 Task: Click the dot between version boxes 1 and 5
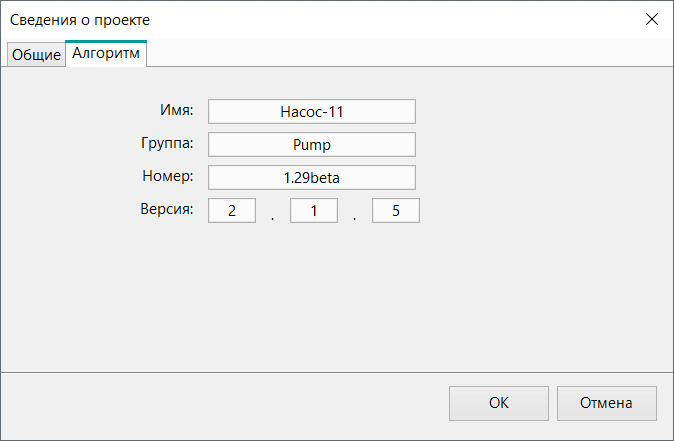tap(354, 216)
